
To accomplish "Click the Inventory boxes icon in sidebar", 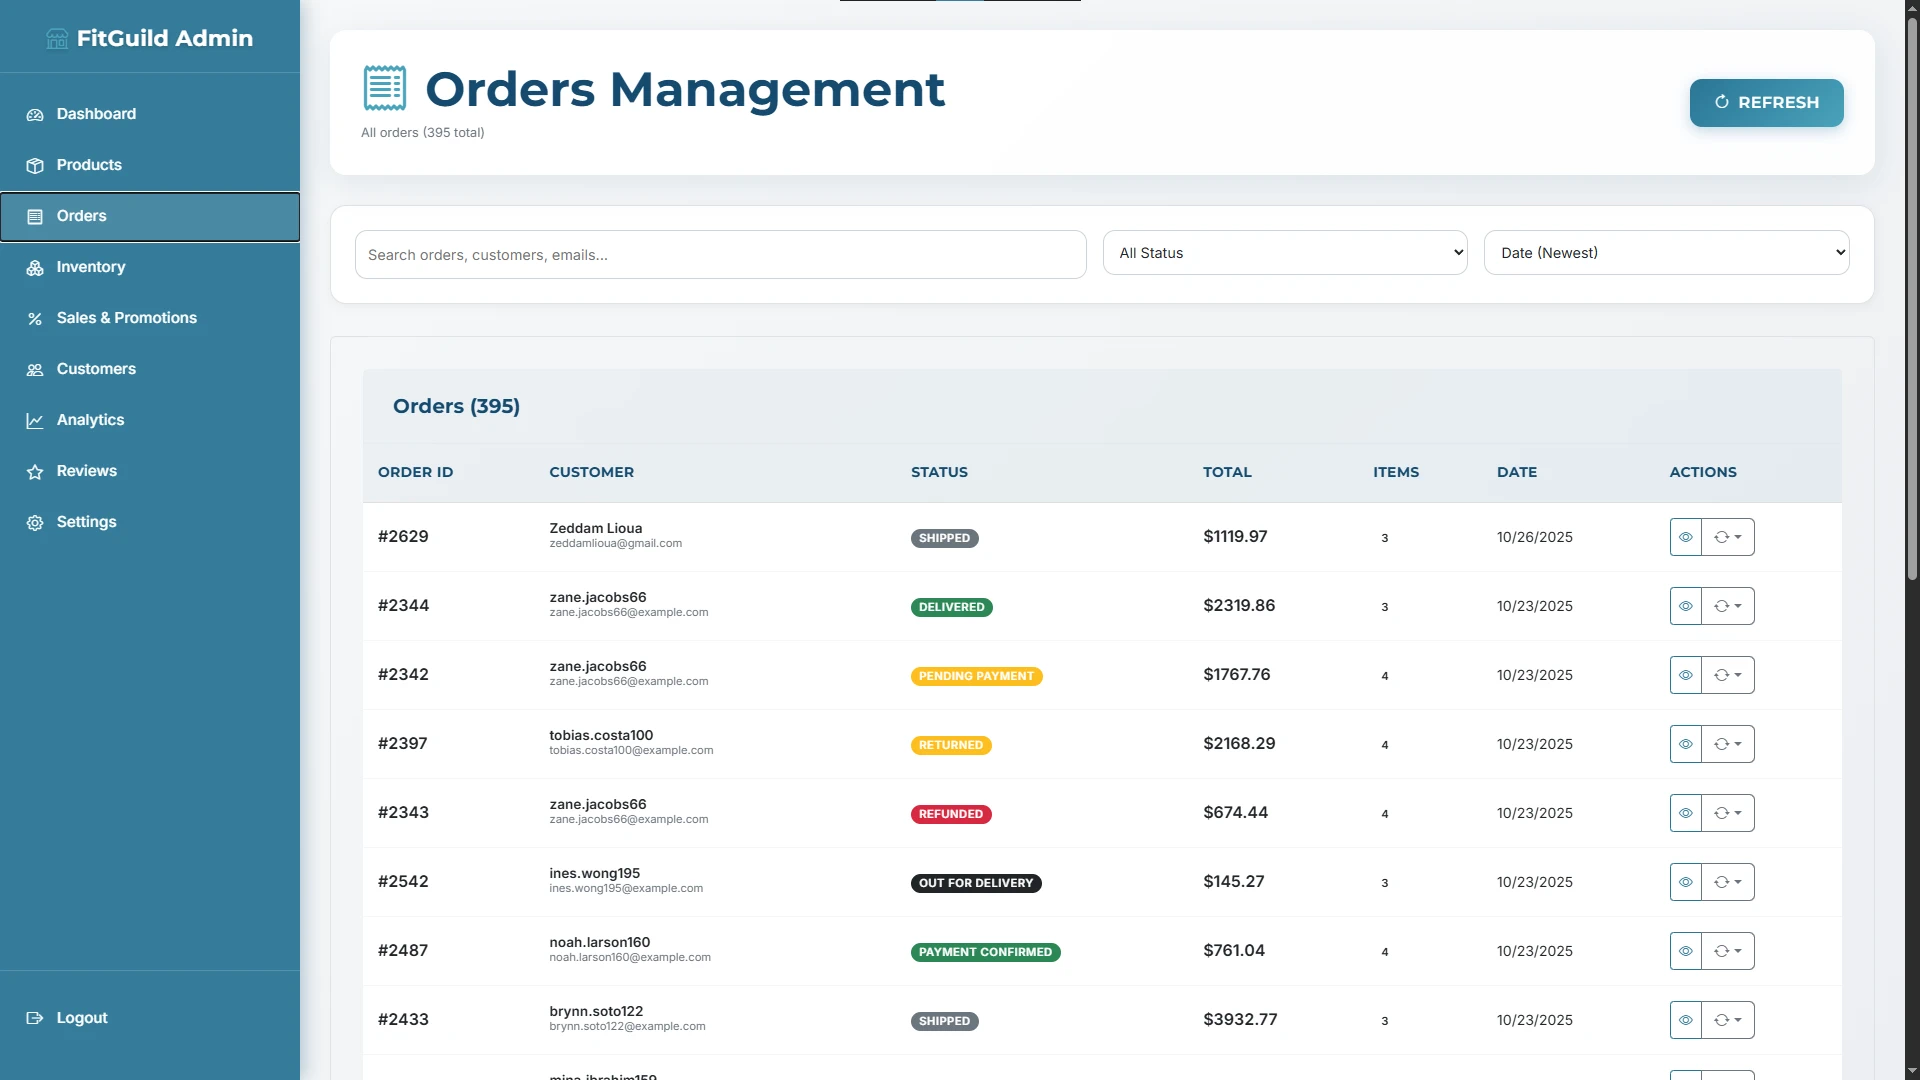I will coord(35,268).
